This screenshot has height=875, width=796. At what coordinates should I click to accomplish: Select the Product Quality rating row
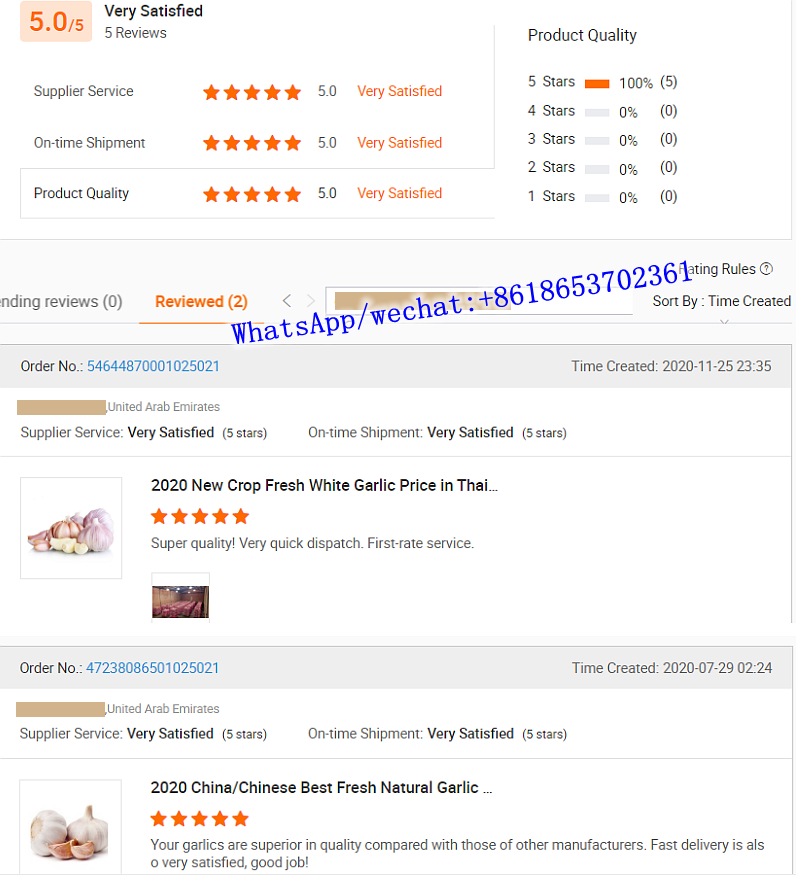[257, 194]
